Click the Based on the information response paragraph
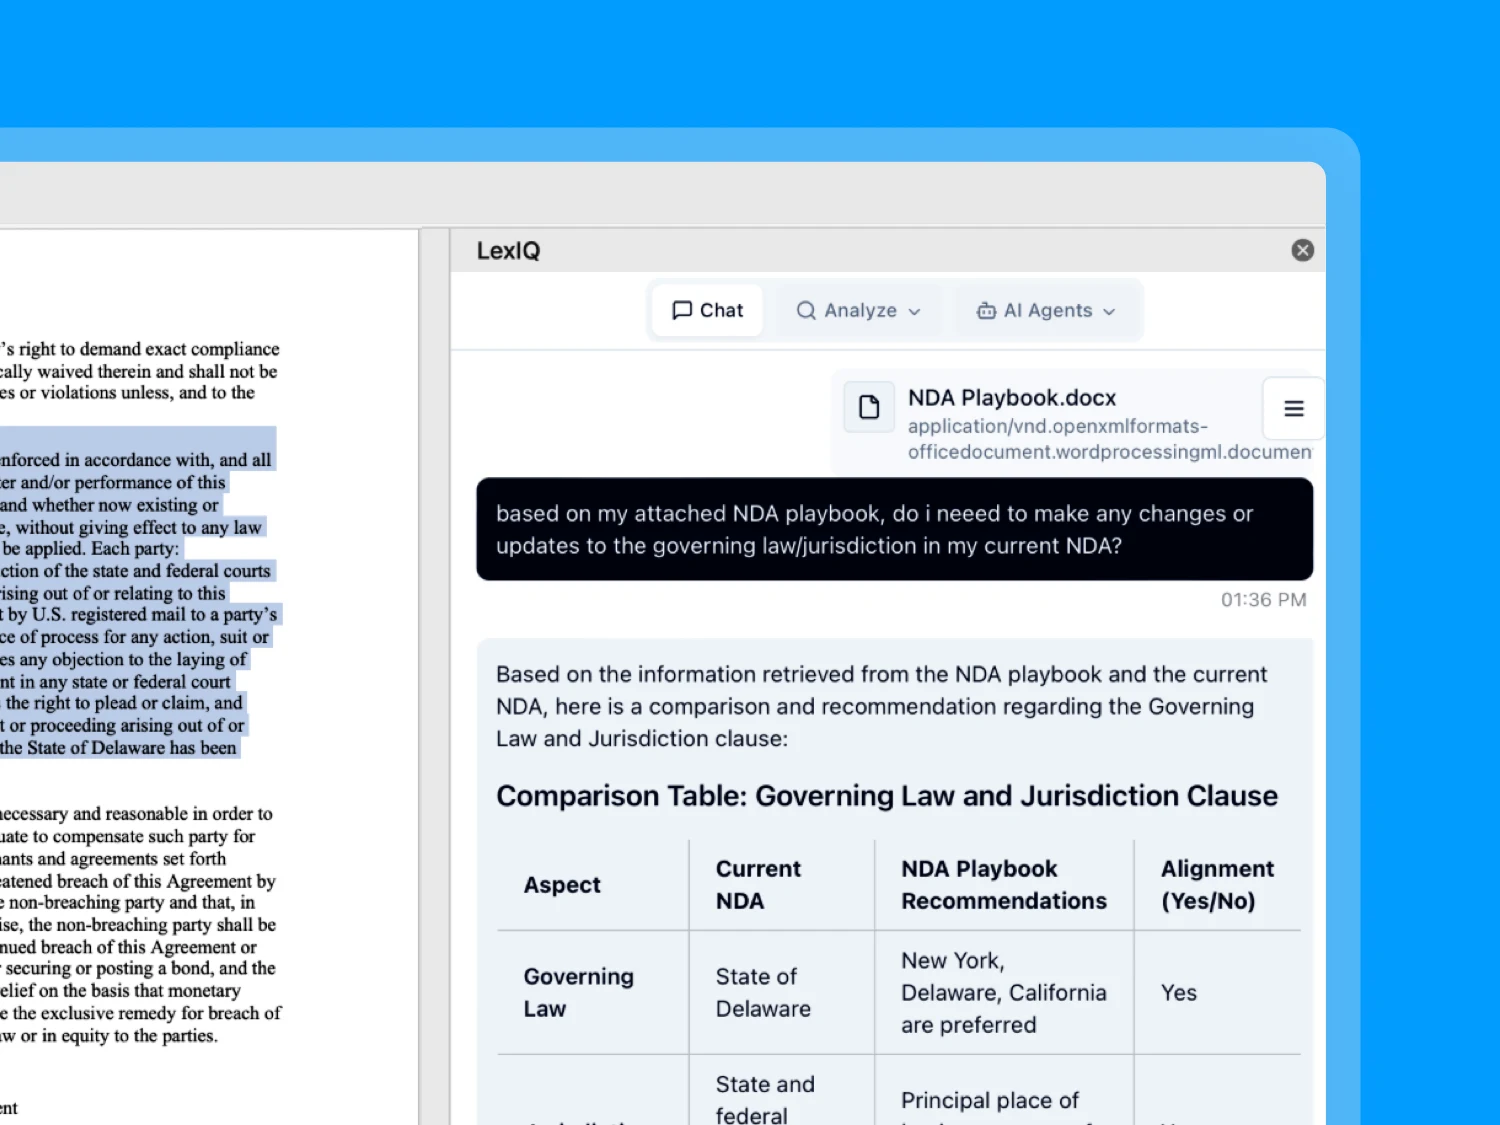The image size is (1500, 1125). (x=882, y=706)
